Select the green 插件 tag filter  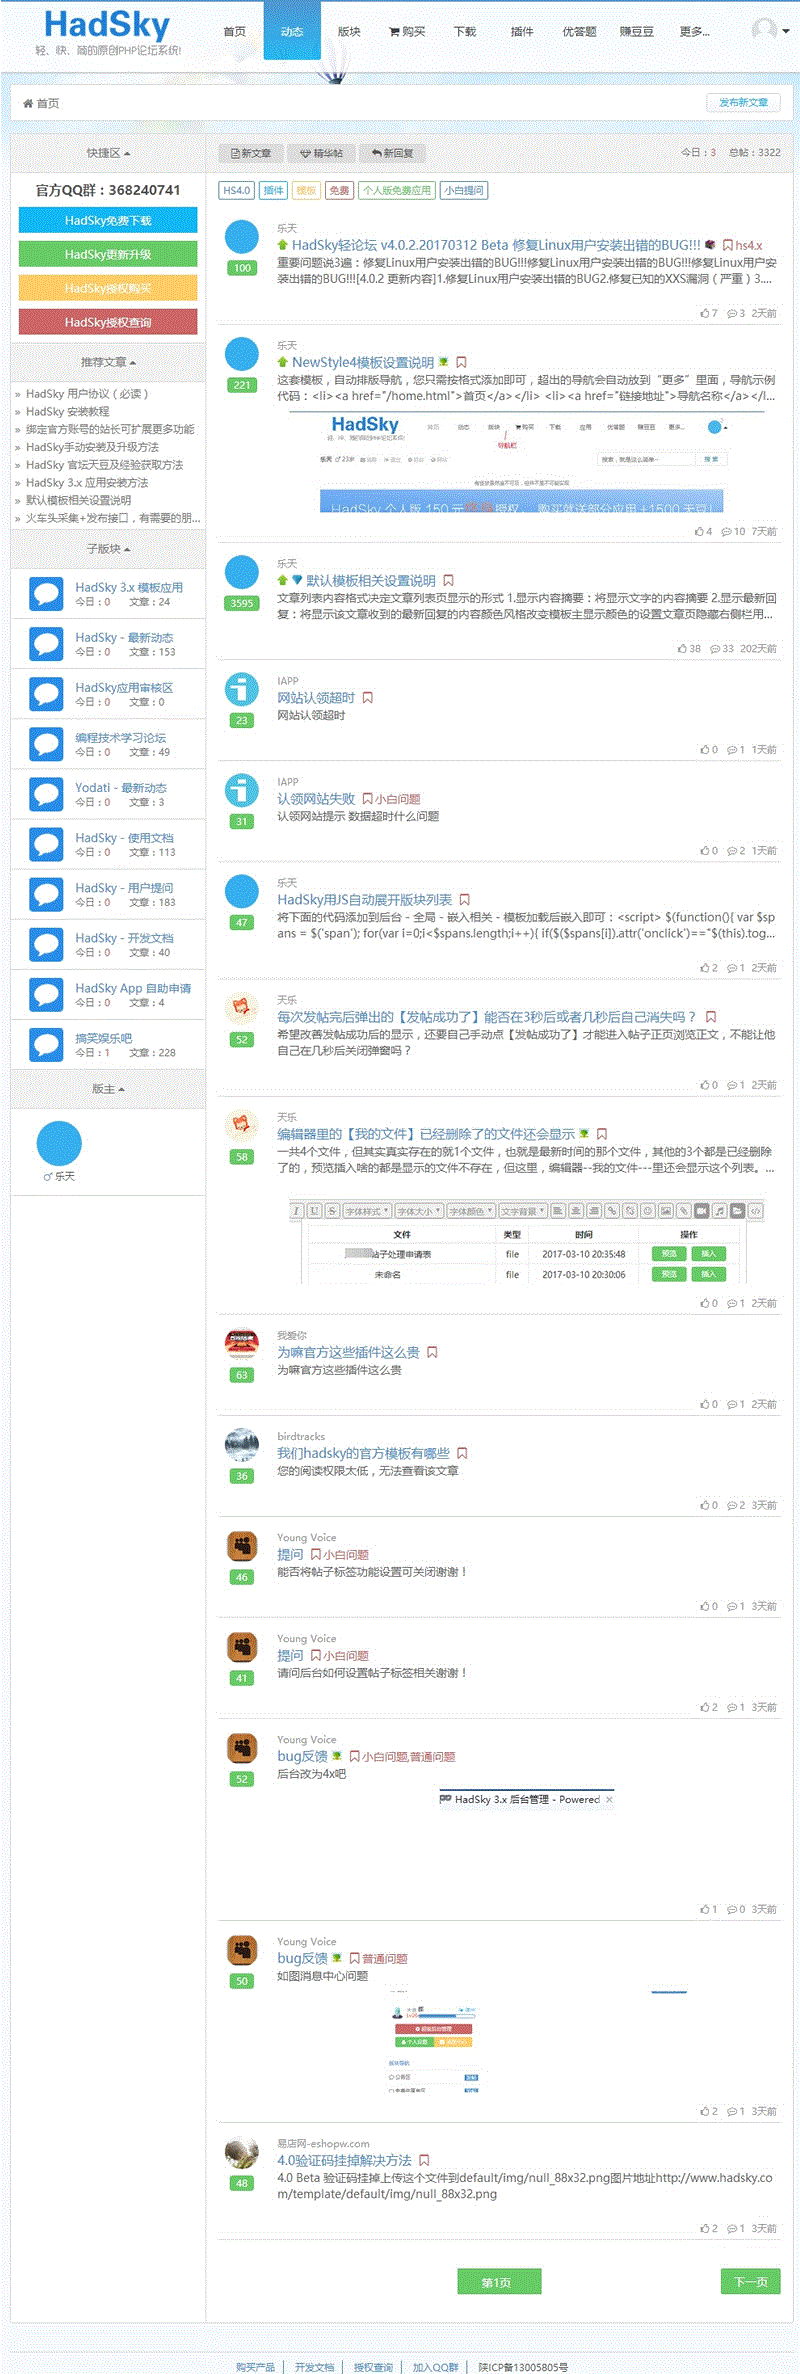click(x=273, y=190)
